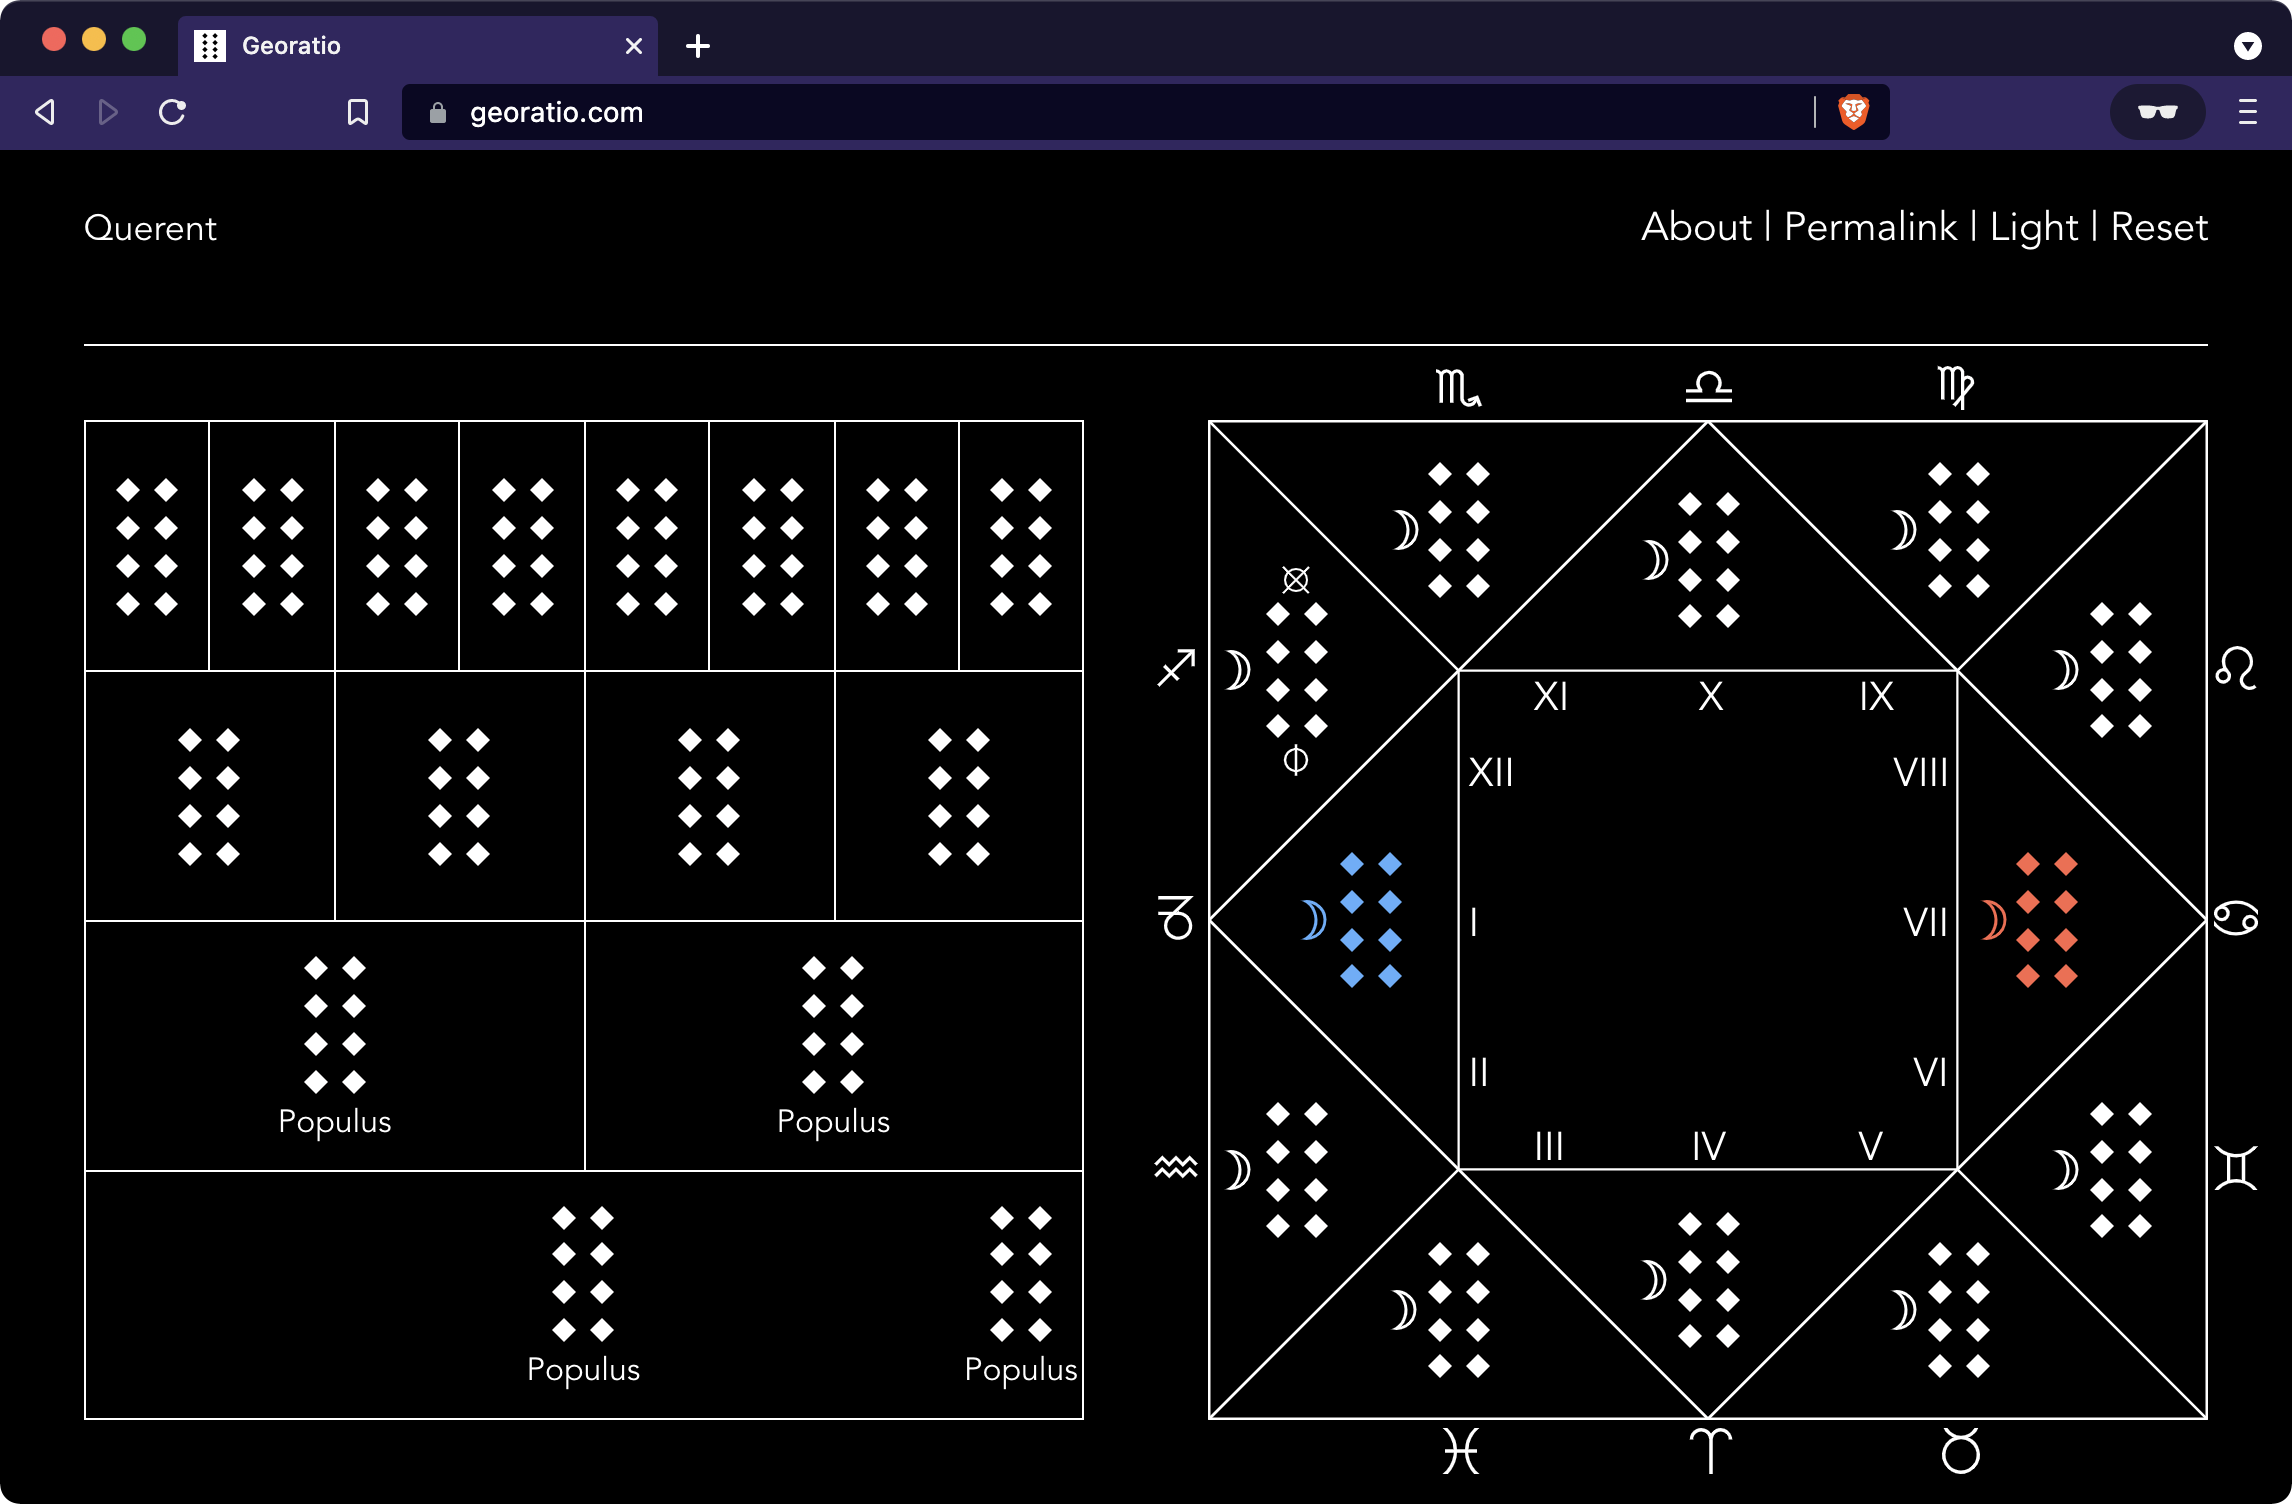Select the Georatio browser tab
Screen dimensions: 2292x1504
pos(418,46)
